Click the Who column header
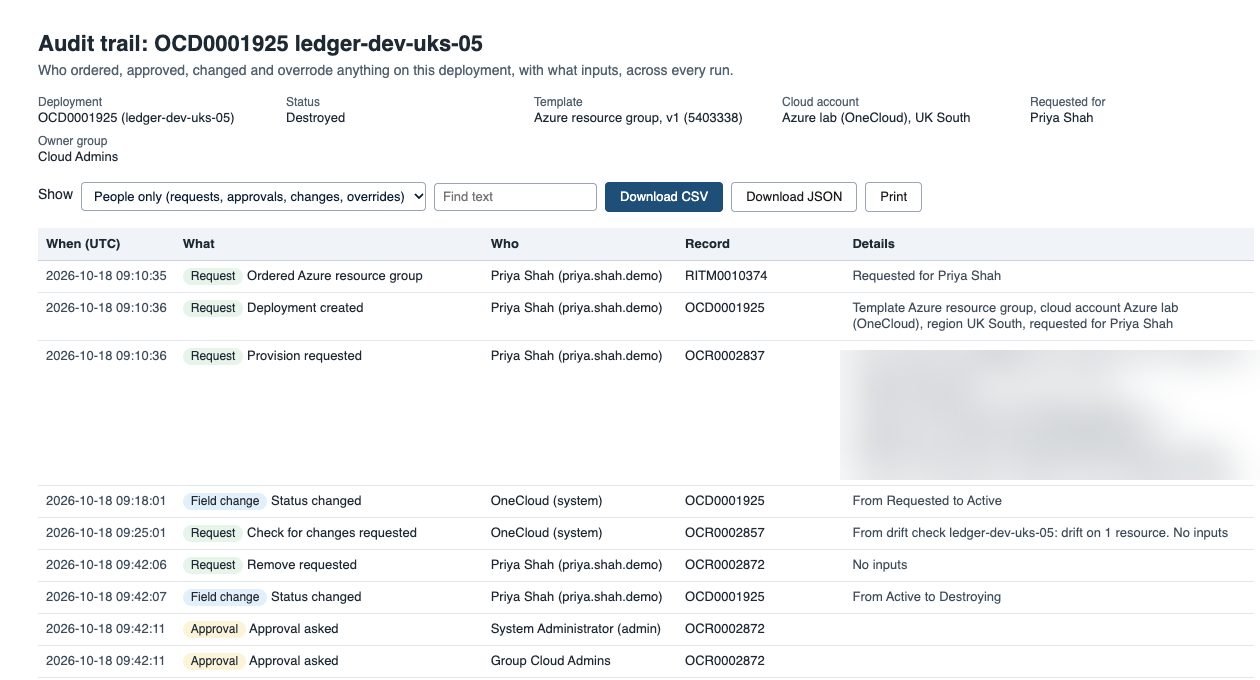1260x680 pixels. pyautogui.click(x=505, y=244)
